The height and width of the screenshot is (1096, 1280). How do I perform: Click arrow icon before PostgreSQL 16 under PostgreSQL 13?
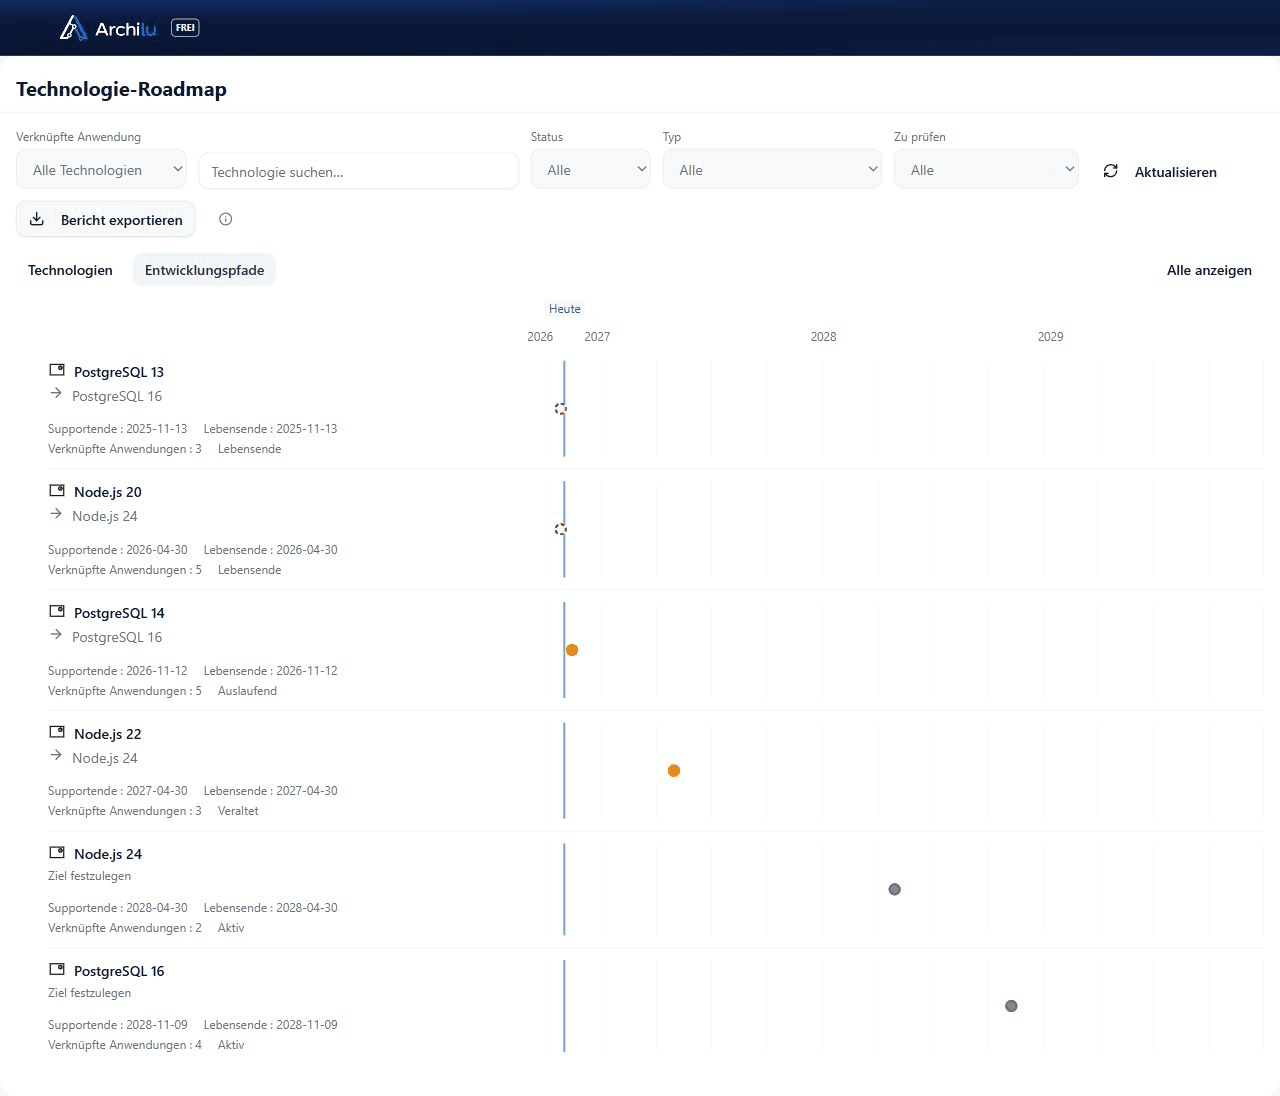[56, 394]
